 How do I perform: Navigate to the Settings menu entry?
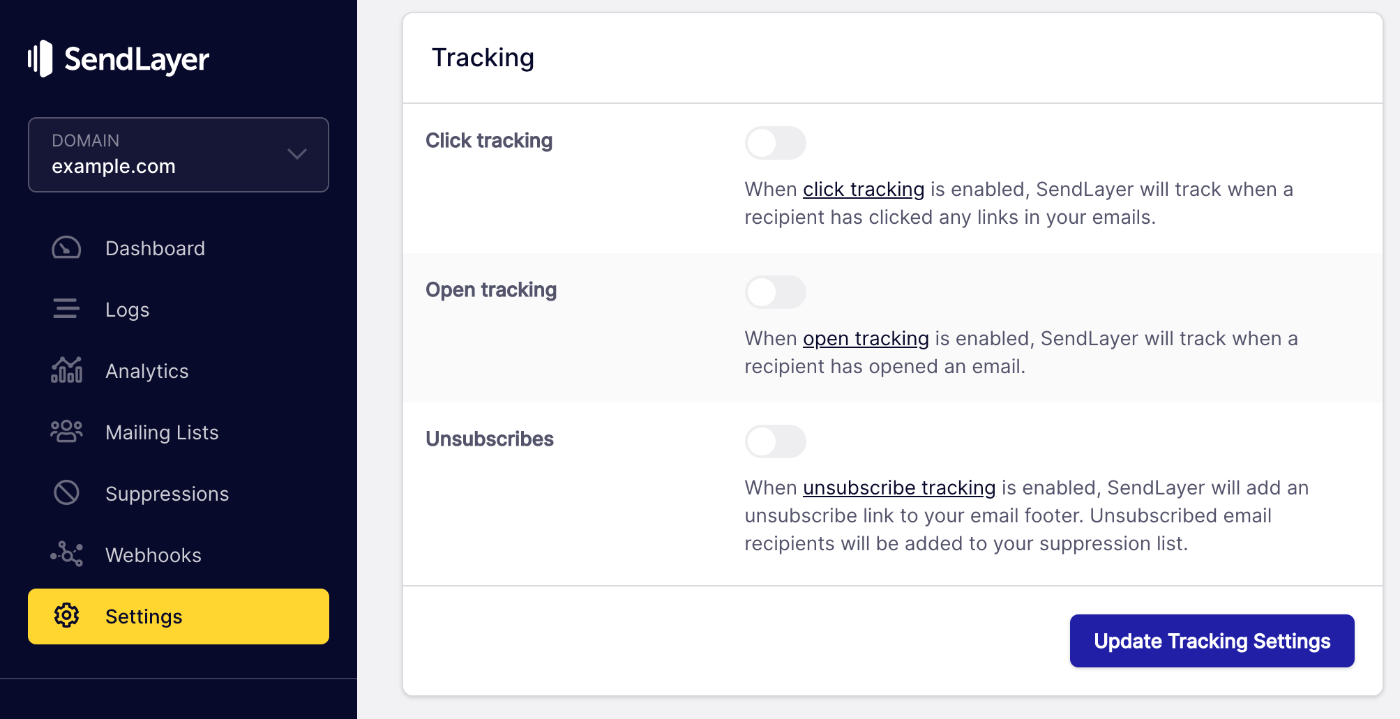pos(143,616)
